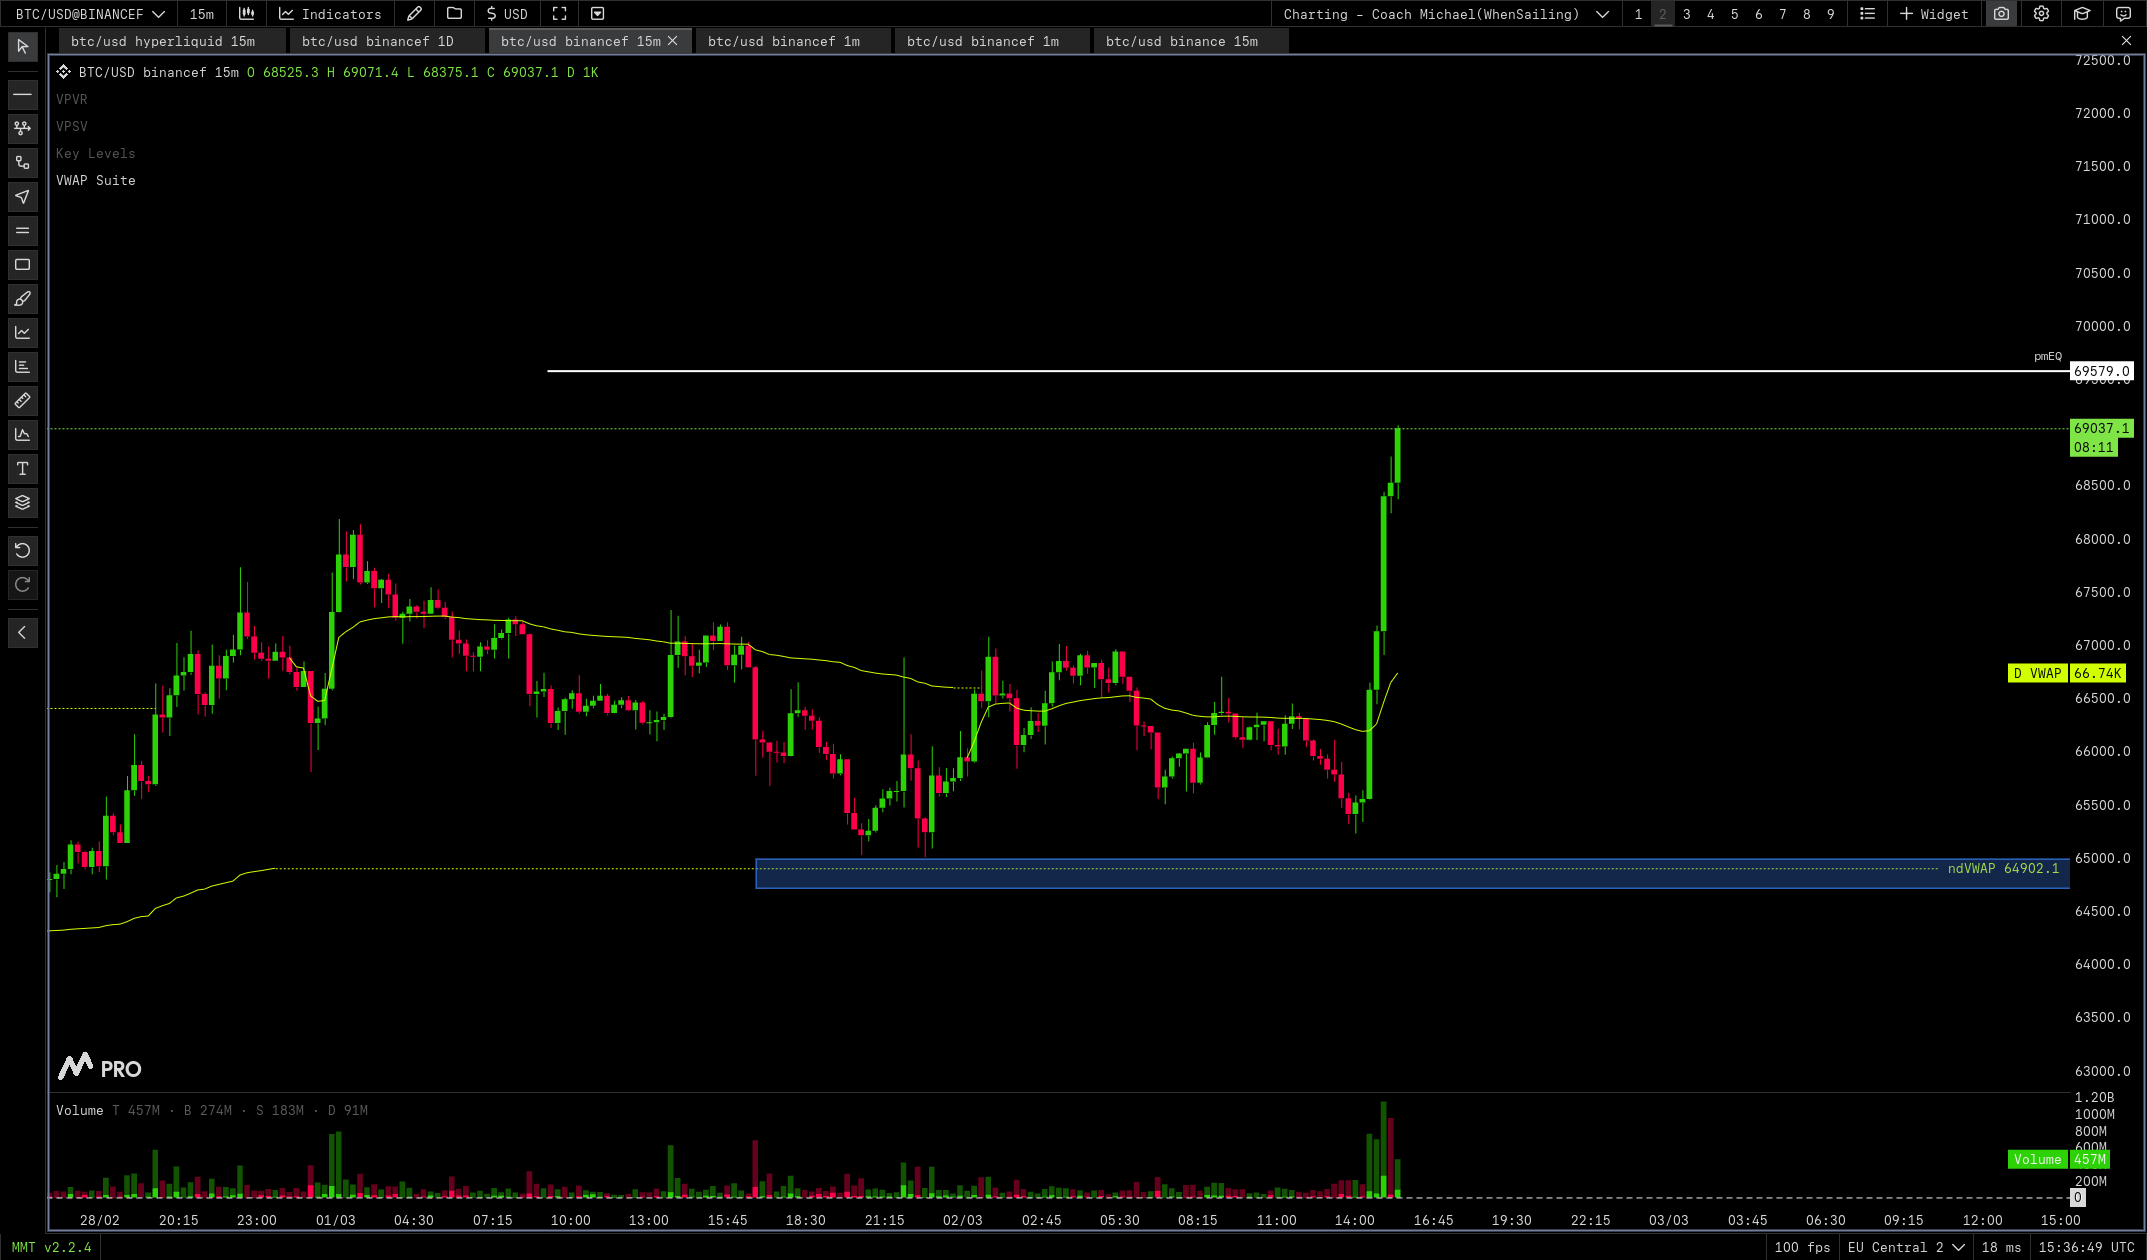Click the add Widget button

[1934, 14]
